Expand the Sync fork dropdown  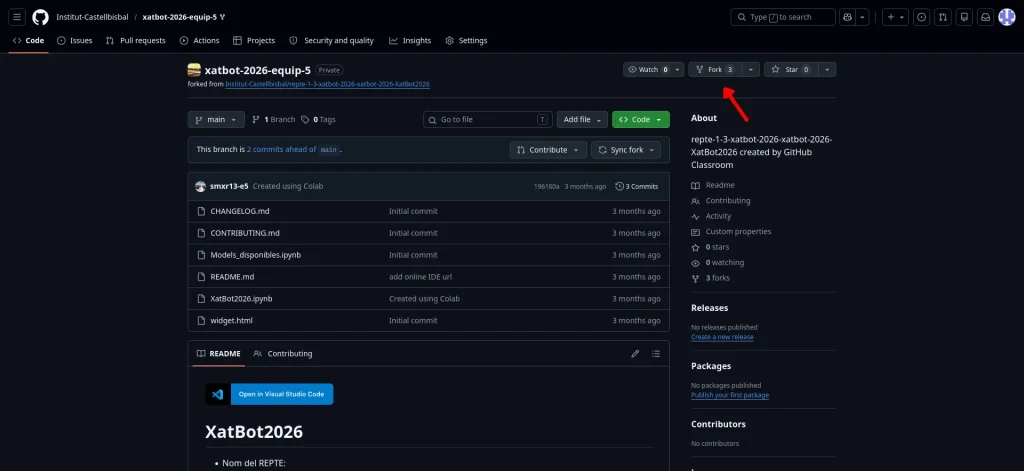(x=626, y=150)
